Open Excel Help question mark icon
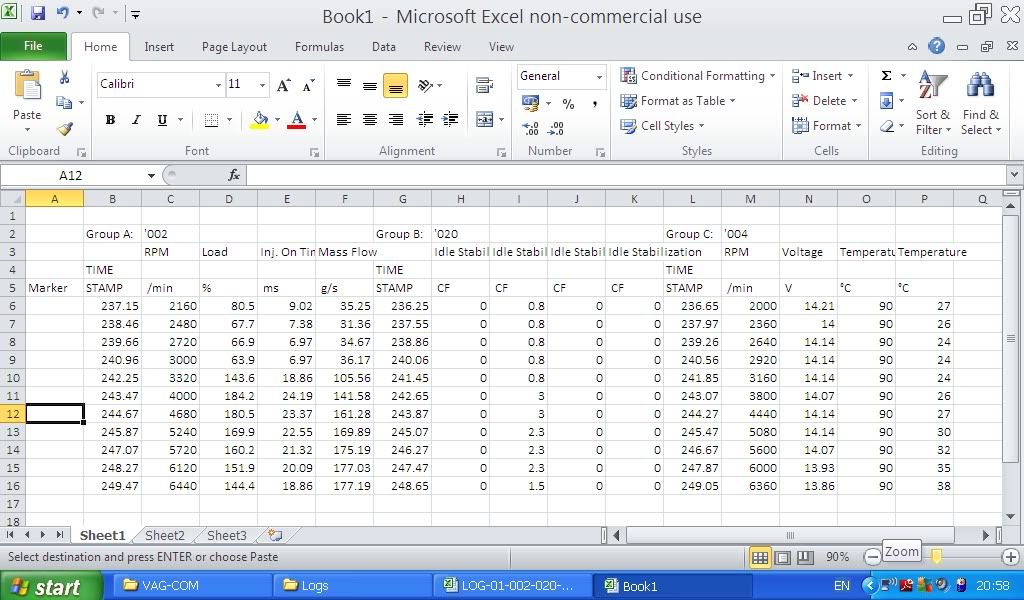Viewport: 1024px width, 600px height. (936, 46)
